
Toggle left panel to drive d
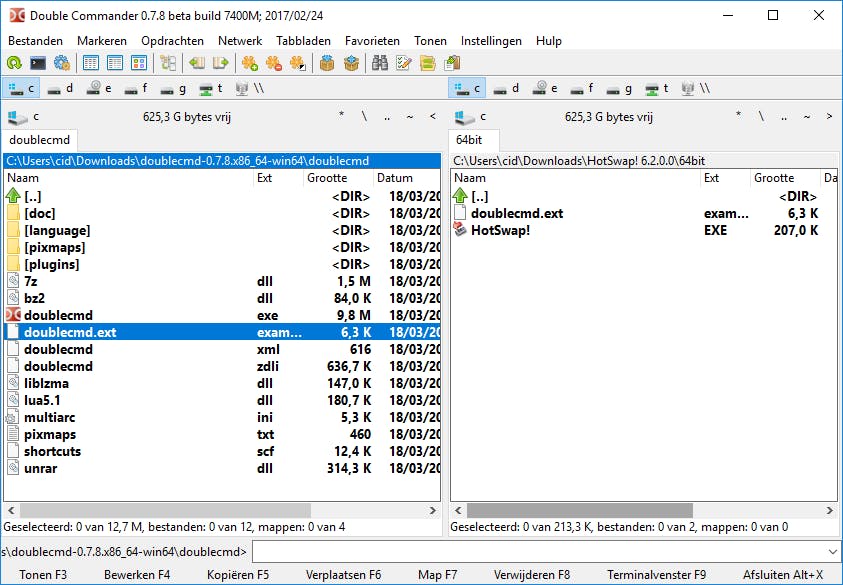point(59,88)
